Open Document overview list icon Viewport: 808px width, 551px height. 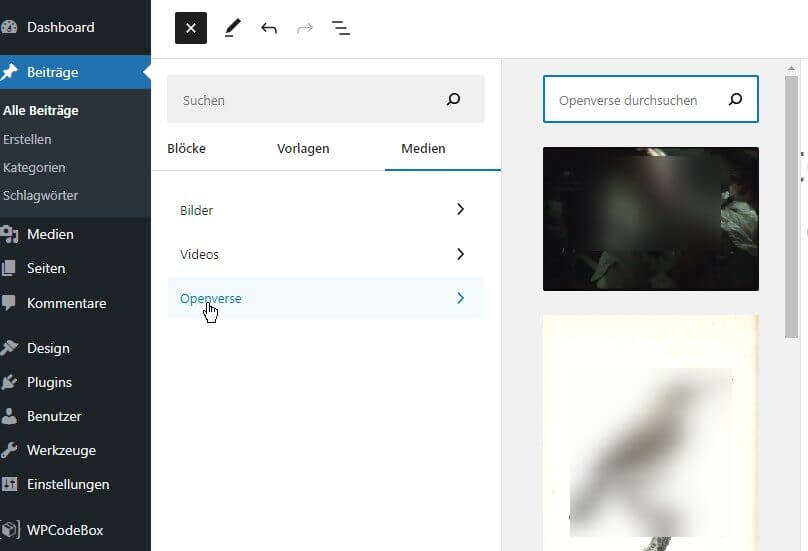(x=341, y=28)
